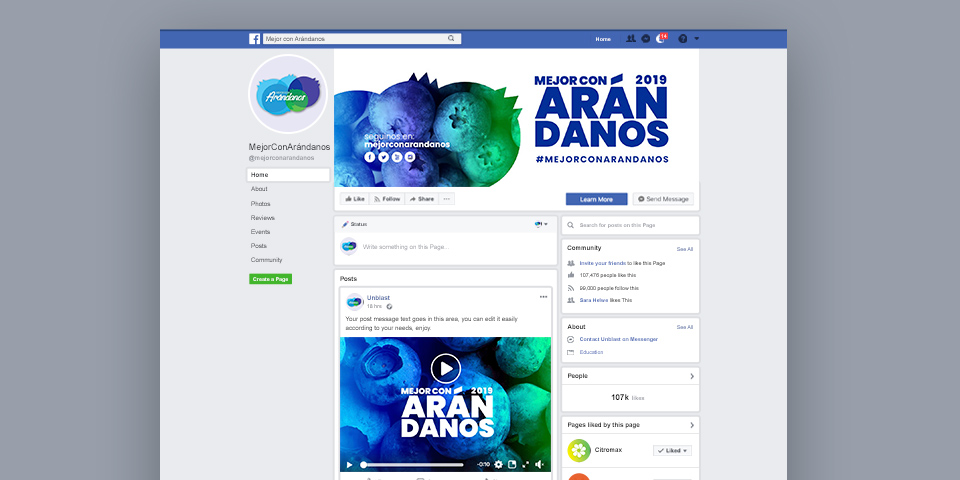Click small play icon in video controls
This screenshot has height=480, width=960.
(350, 465)
